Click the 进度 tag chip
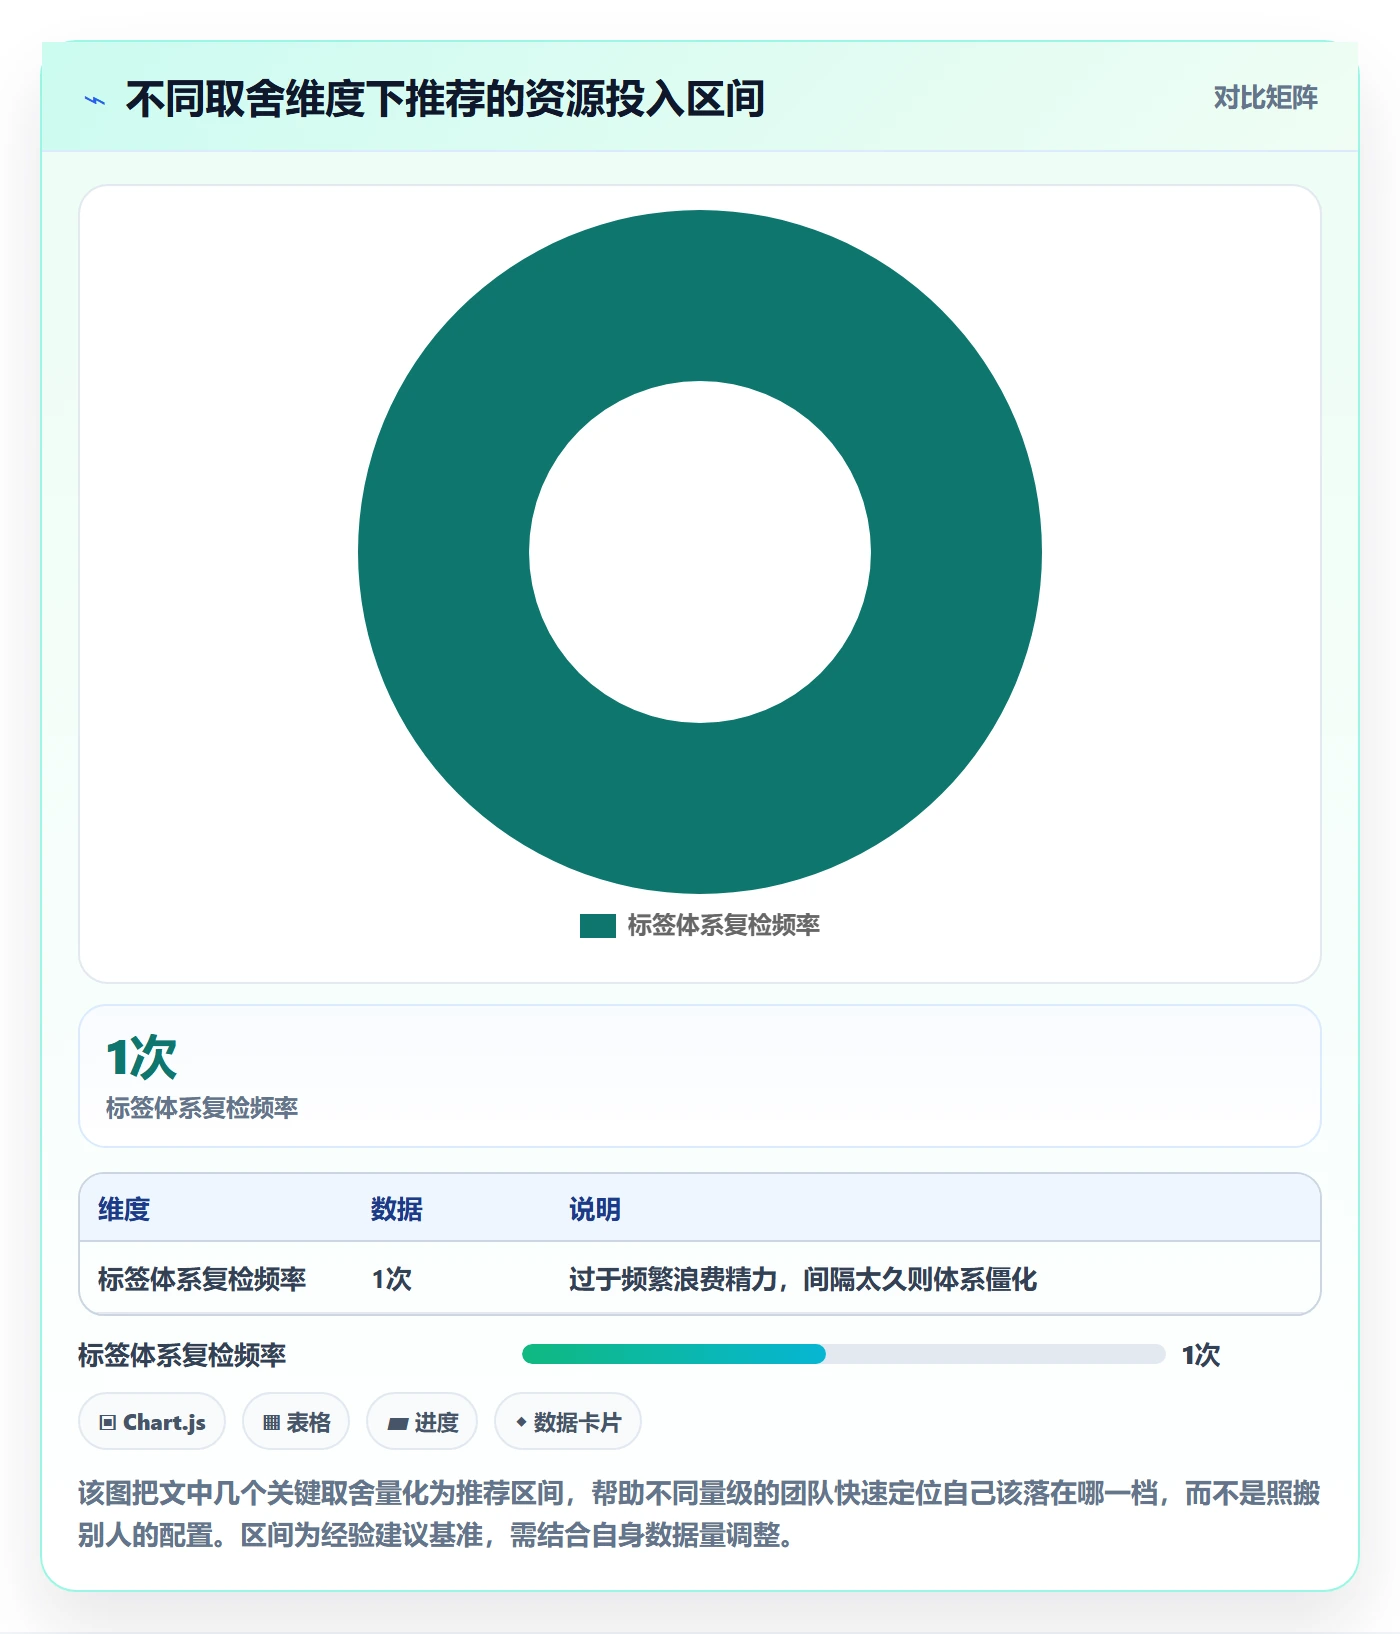This screenshot has height=1634, width=1400. tap(422, 1421)
